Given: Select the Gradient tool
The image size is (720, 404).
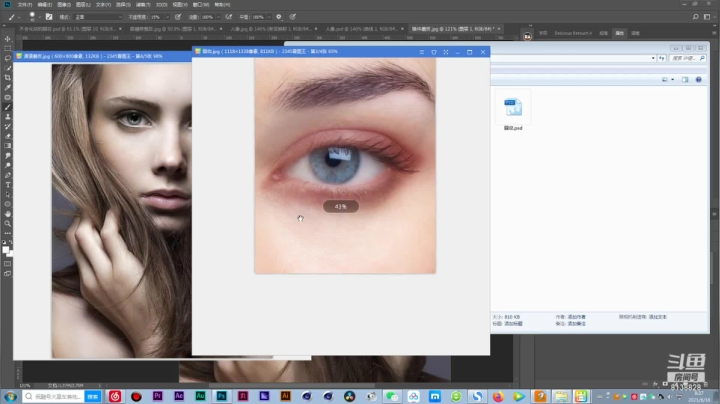Looking at the screenshot, I should point(8,146).
